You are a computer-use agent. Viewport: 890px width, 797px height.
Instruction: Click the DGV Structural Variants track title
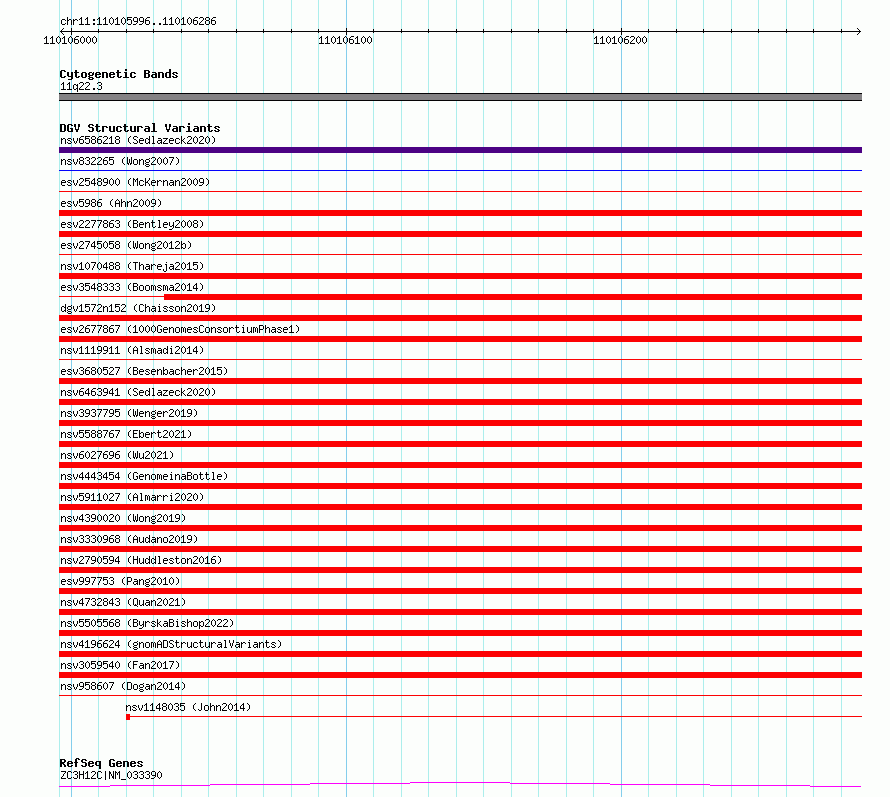click(x=140, y=128)
